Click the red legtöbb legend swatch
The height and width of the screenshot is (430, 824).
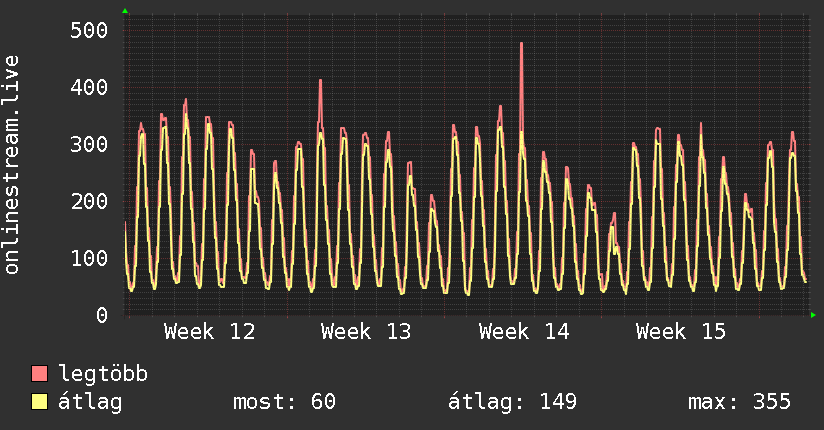pyautogui.click(x=39, y=373)
